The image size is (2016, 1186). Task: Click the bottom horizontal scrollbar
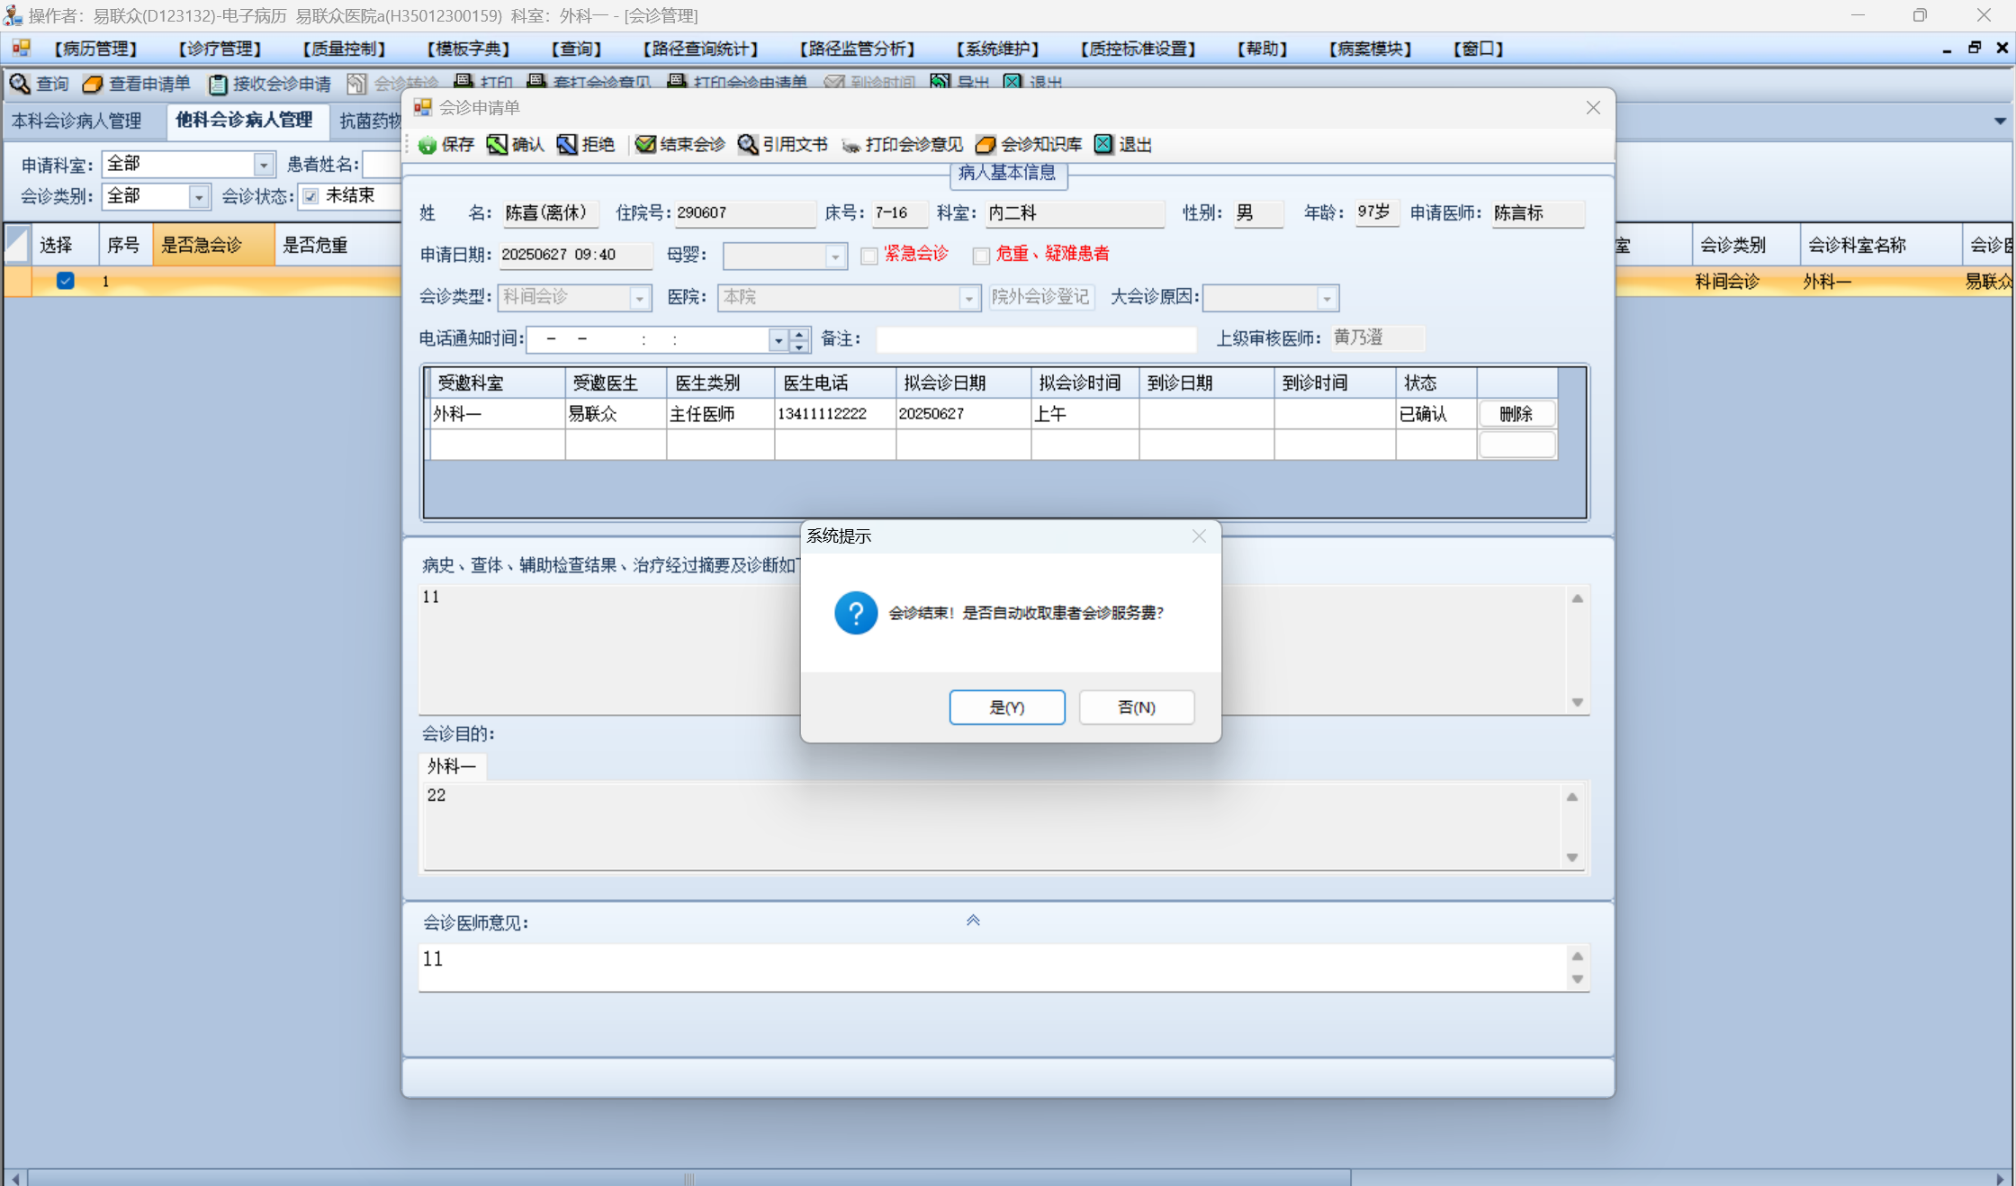[x=688, y=1177]
